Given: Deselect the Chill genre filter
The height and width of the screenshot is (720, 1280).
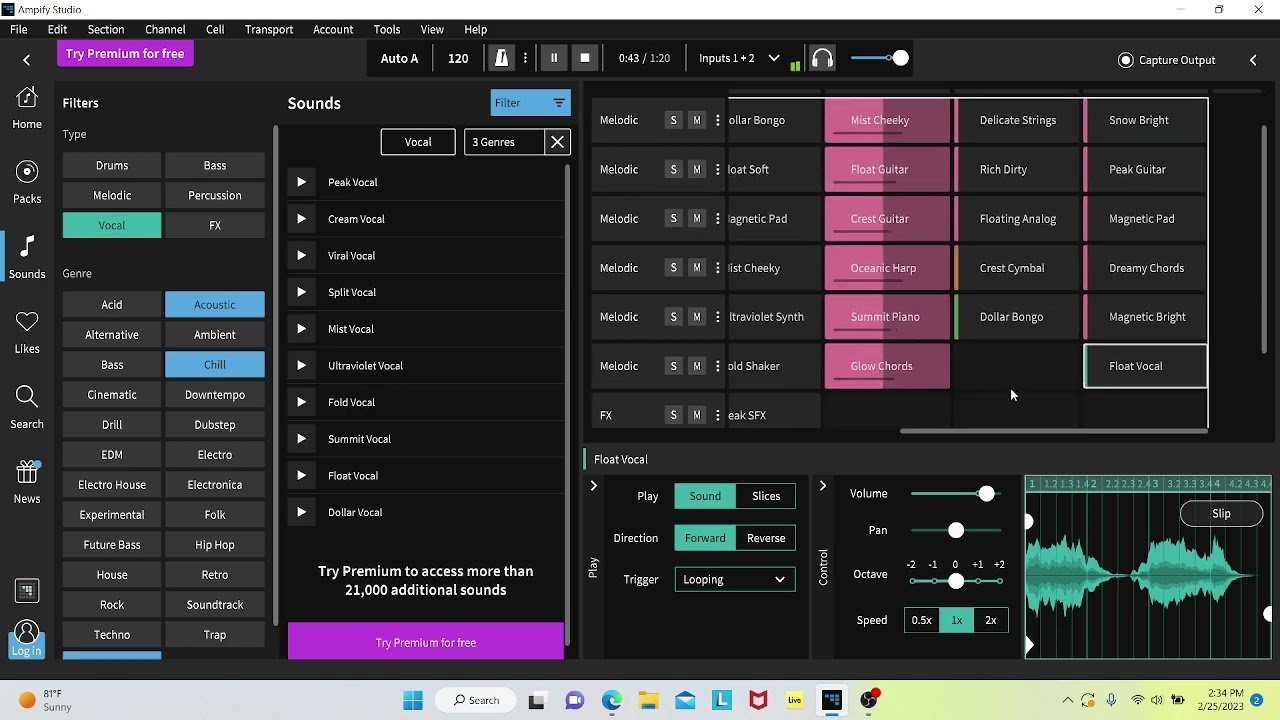Looking at the screenshot, I should point(215,365).
